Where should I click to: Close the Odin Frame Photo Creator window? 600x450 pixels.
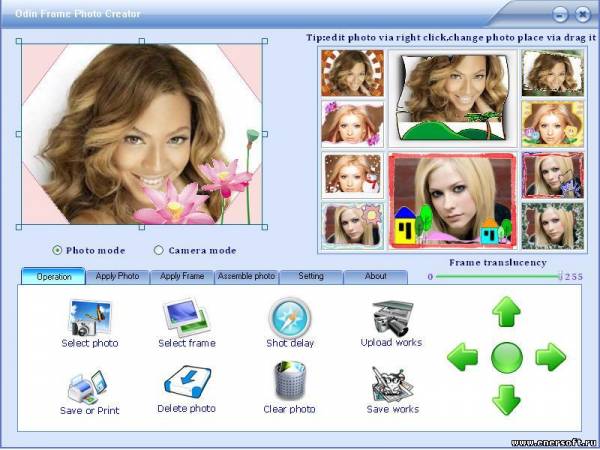coord(583,15)
